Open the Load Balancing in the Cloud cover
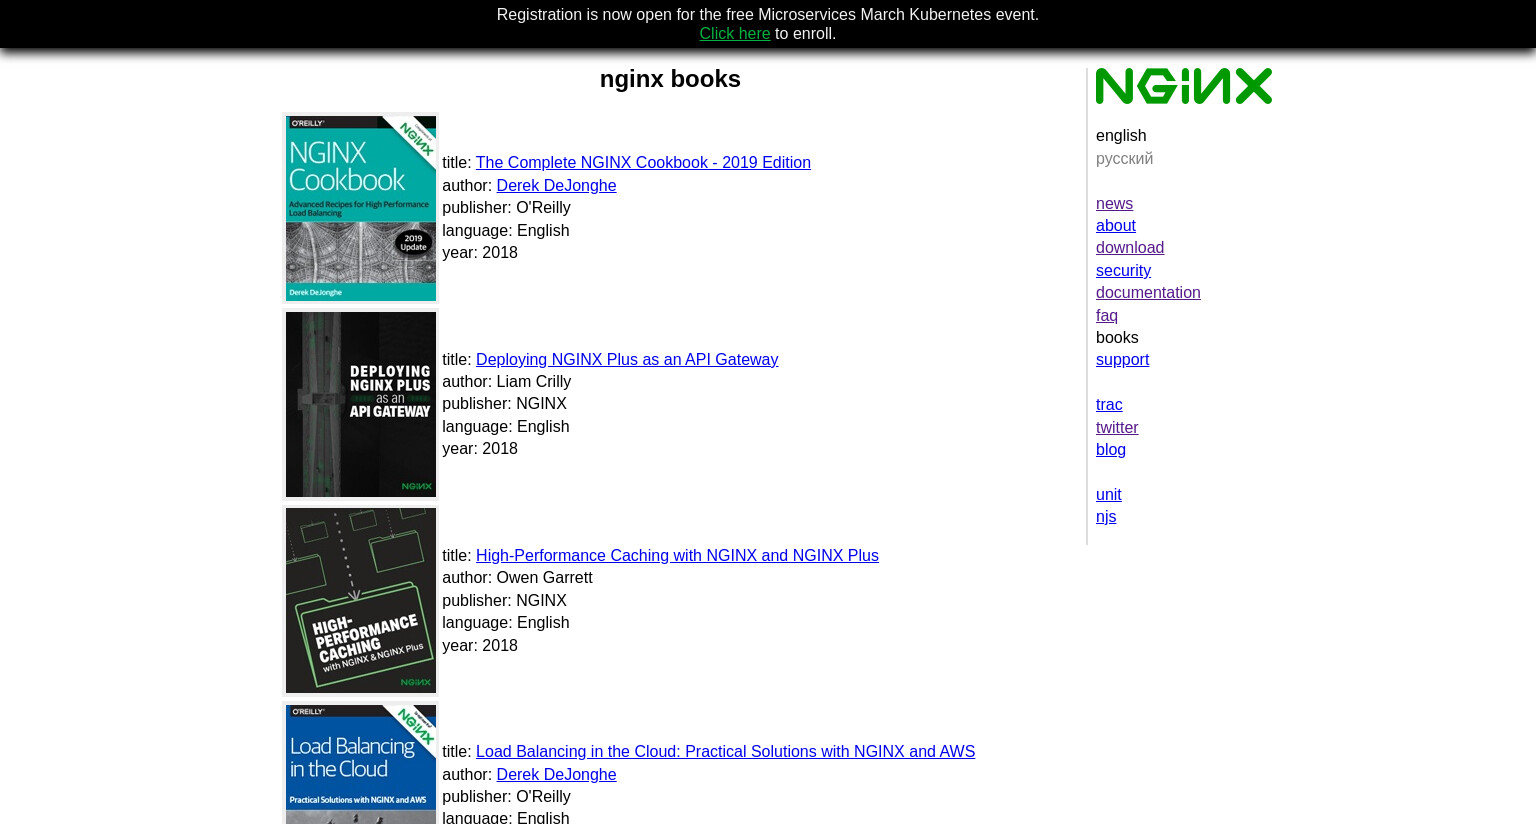1536x824 pixels. point(361,764)
